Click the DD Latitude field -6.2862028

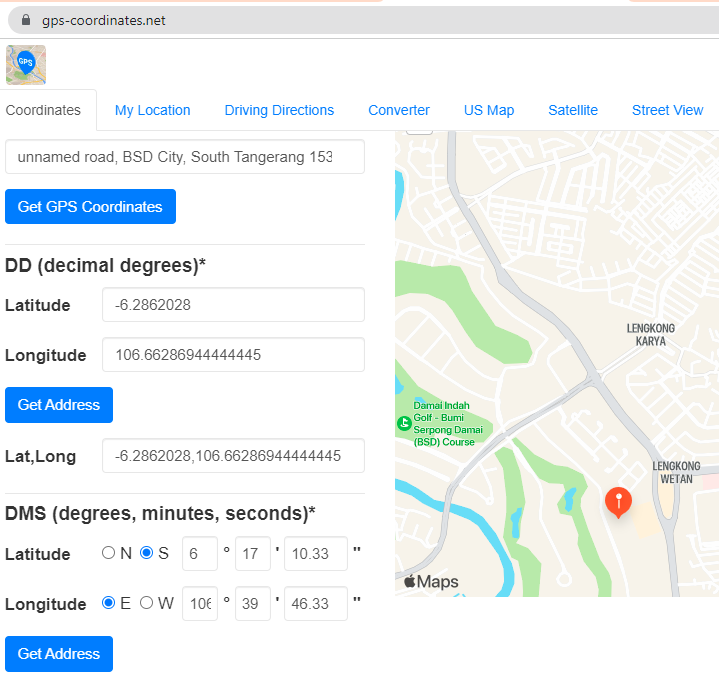[233, 304]
